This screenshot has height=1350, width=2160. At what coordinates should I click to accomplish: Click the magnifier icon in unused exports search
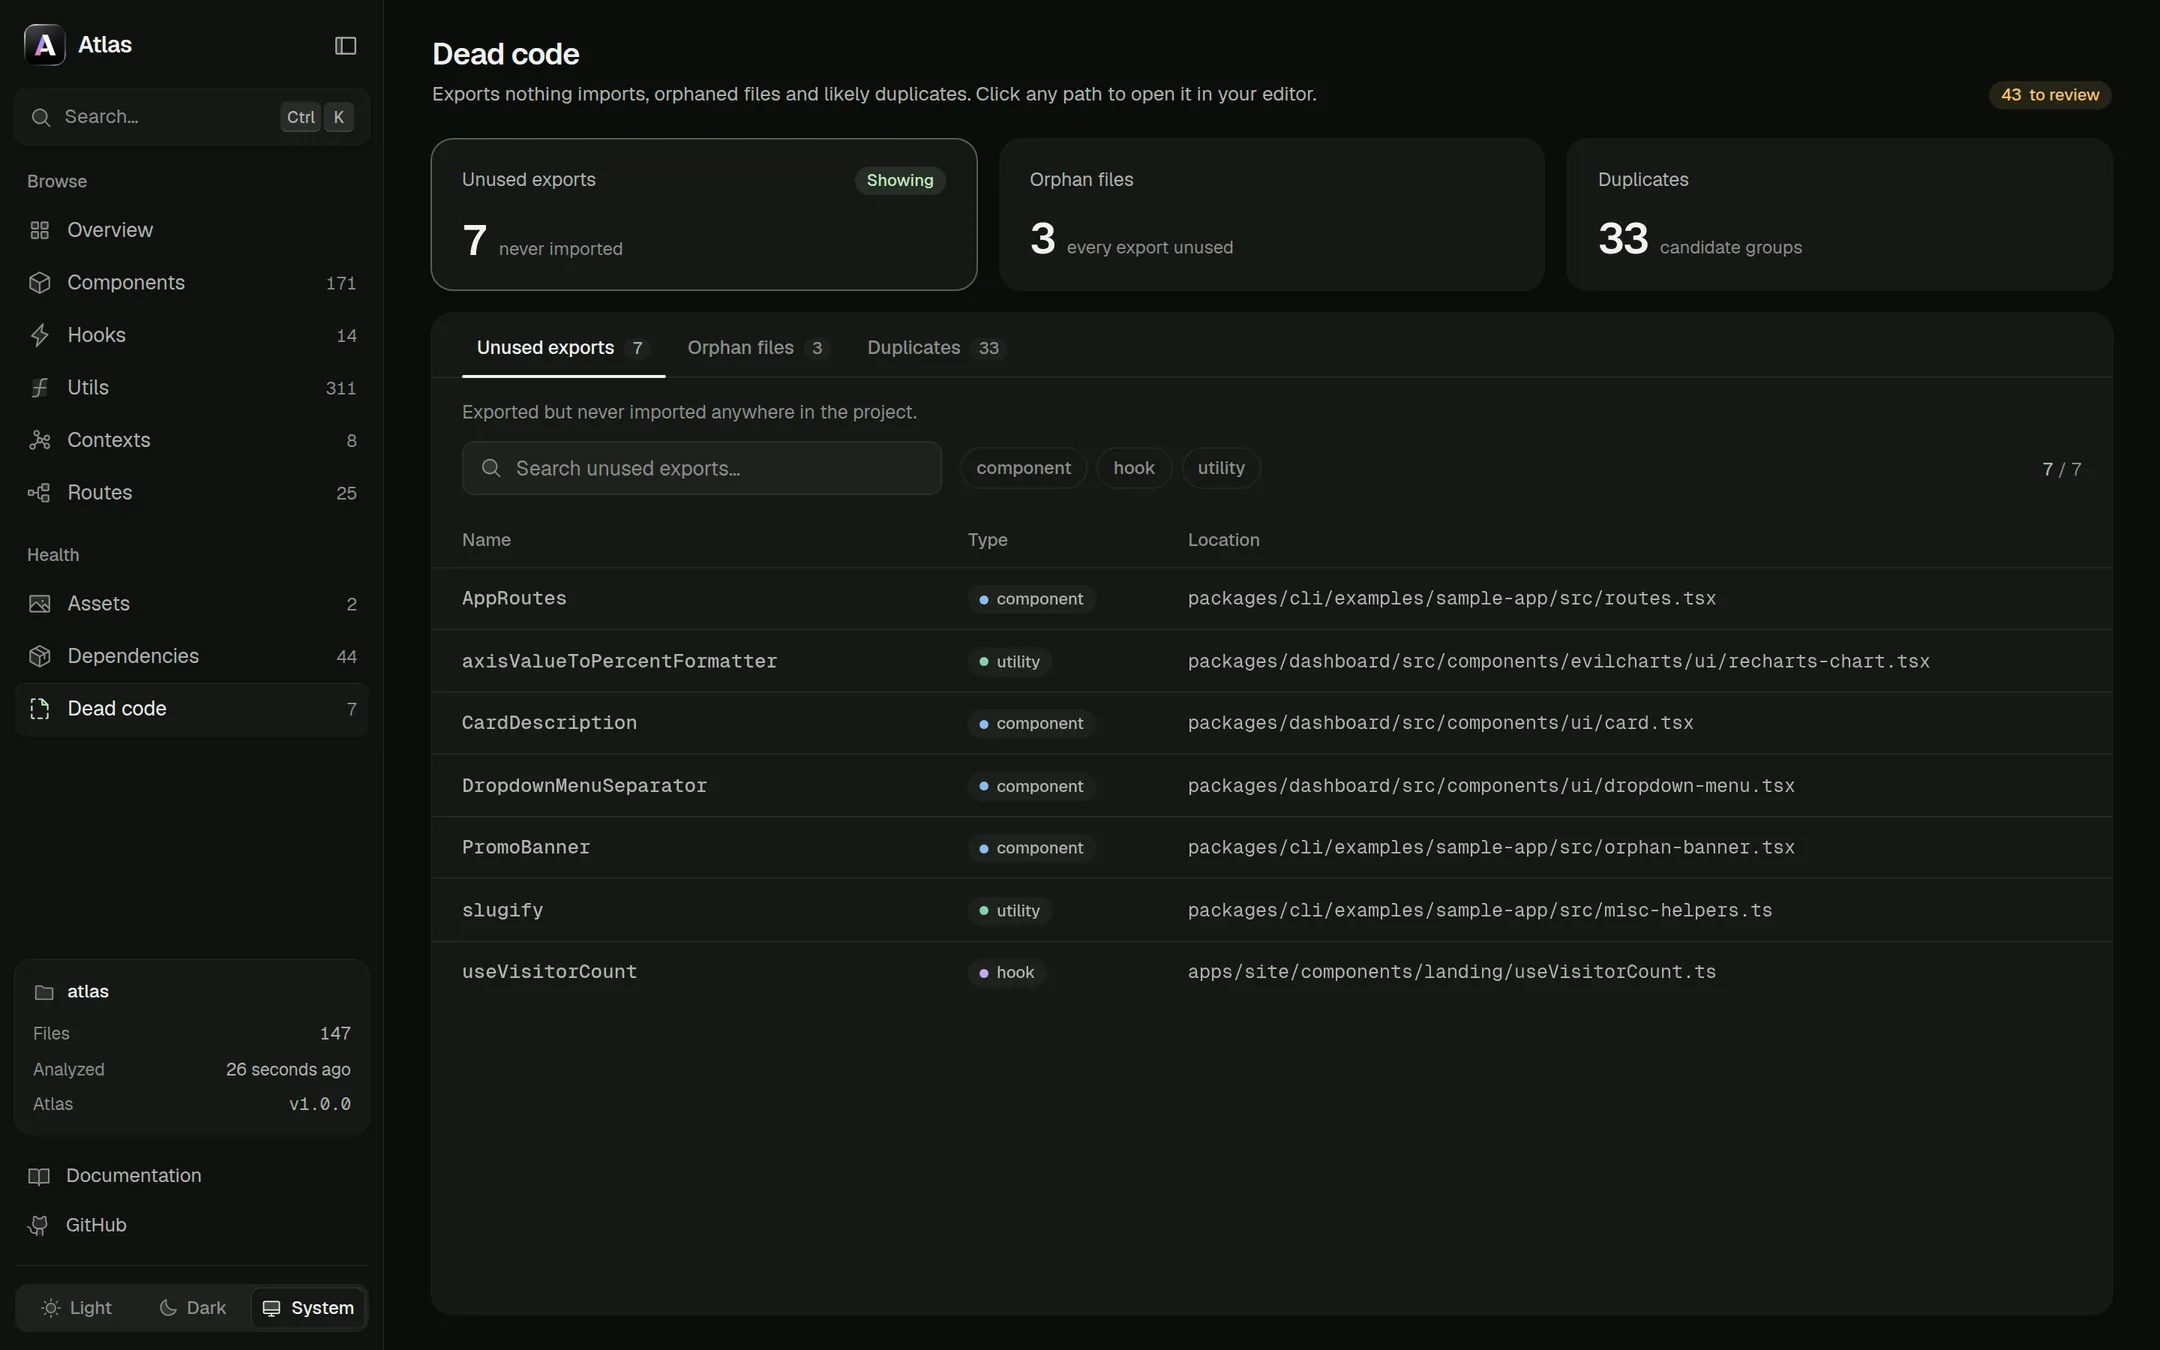point(491,468)
